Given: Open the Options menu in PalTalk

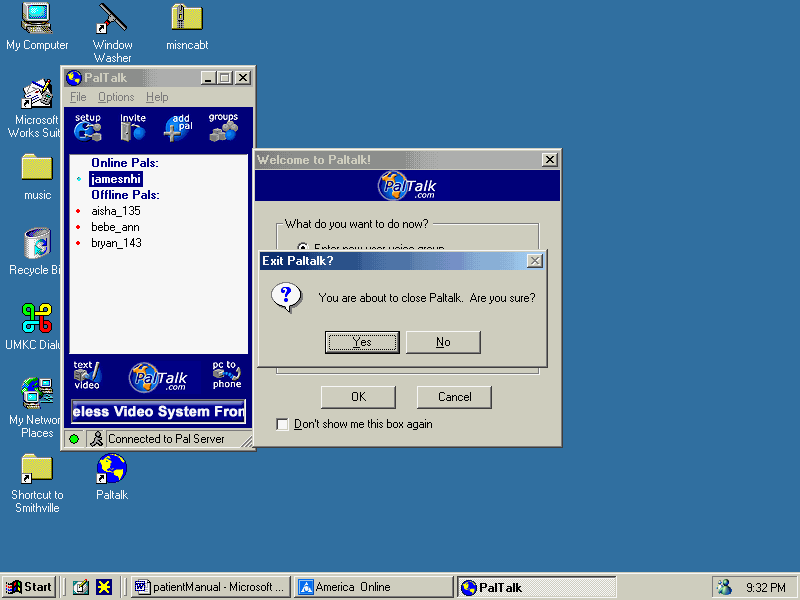Looking at the screenshot, I should tap(116, 97).
